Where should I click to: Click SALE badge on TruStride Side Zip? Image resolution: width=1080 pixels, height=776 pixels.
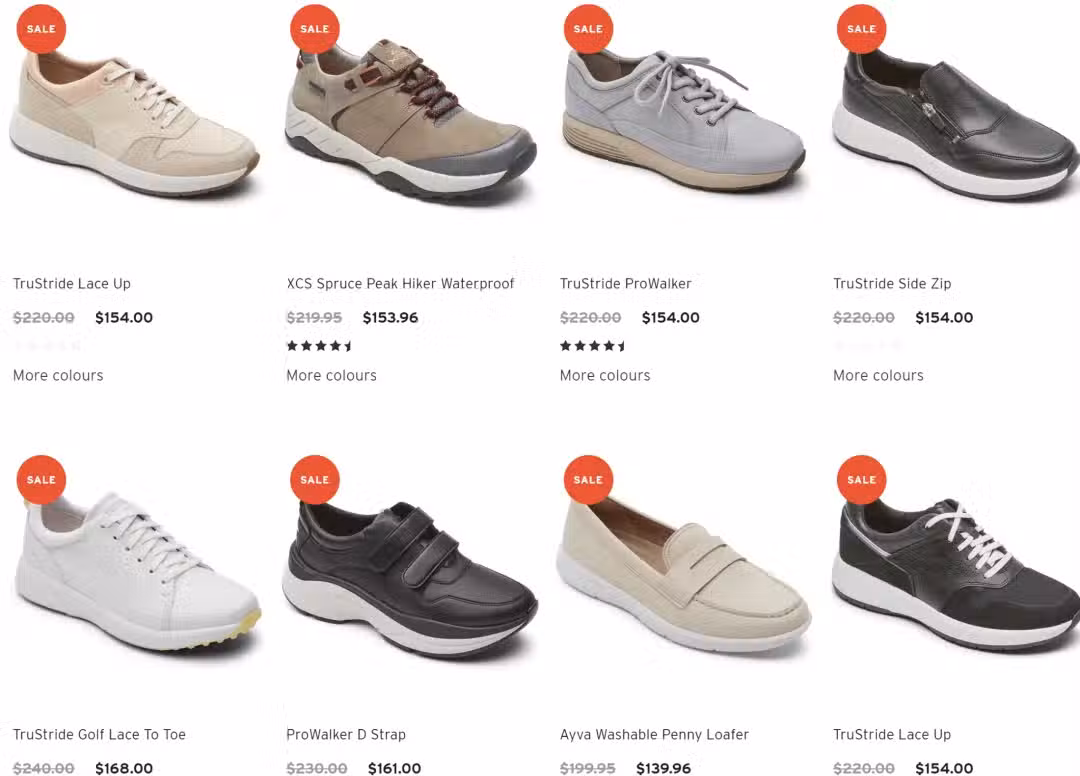click(862, 29)
